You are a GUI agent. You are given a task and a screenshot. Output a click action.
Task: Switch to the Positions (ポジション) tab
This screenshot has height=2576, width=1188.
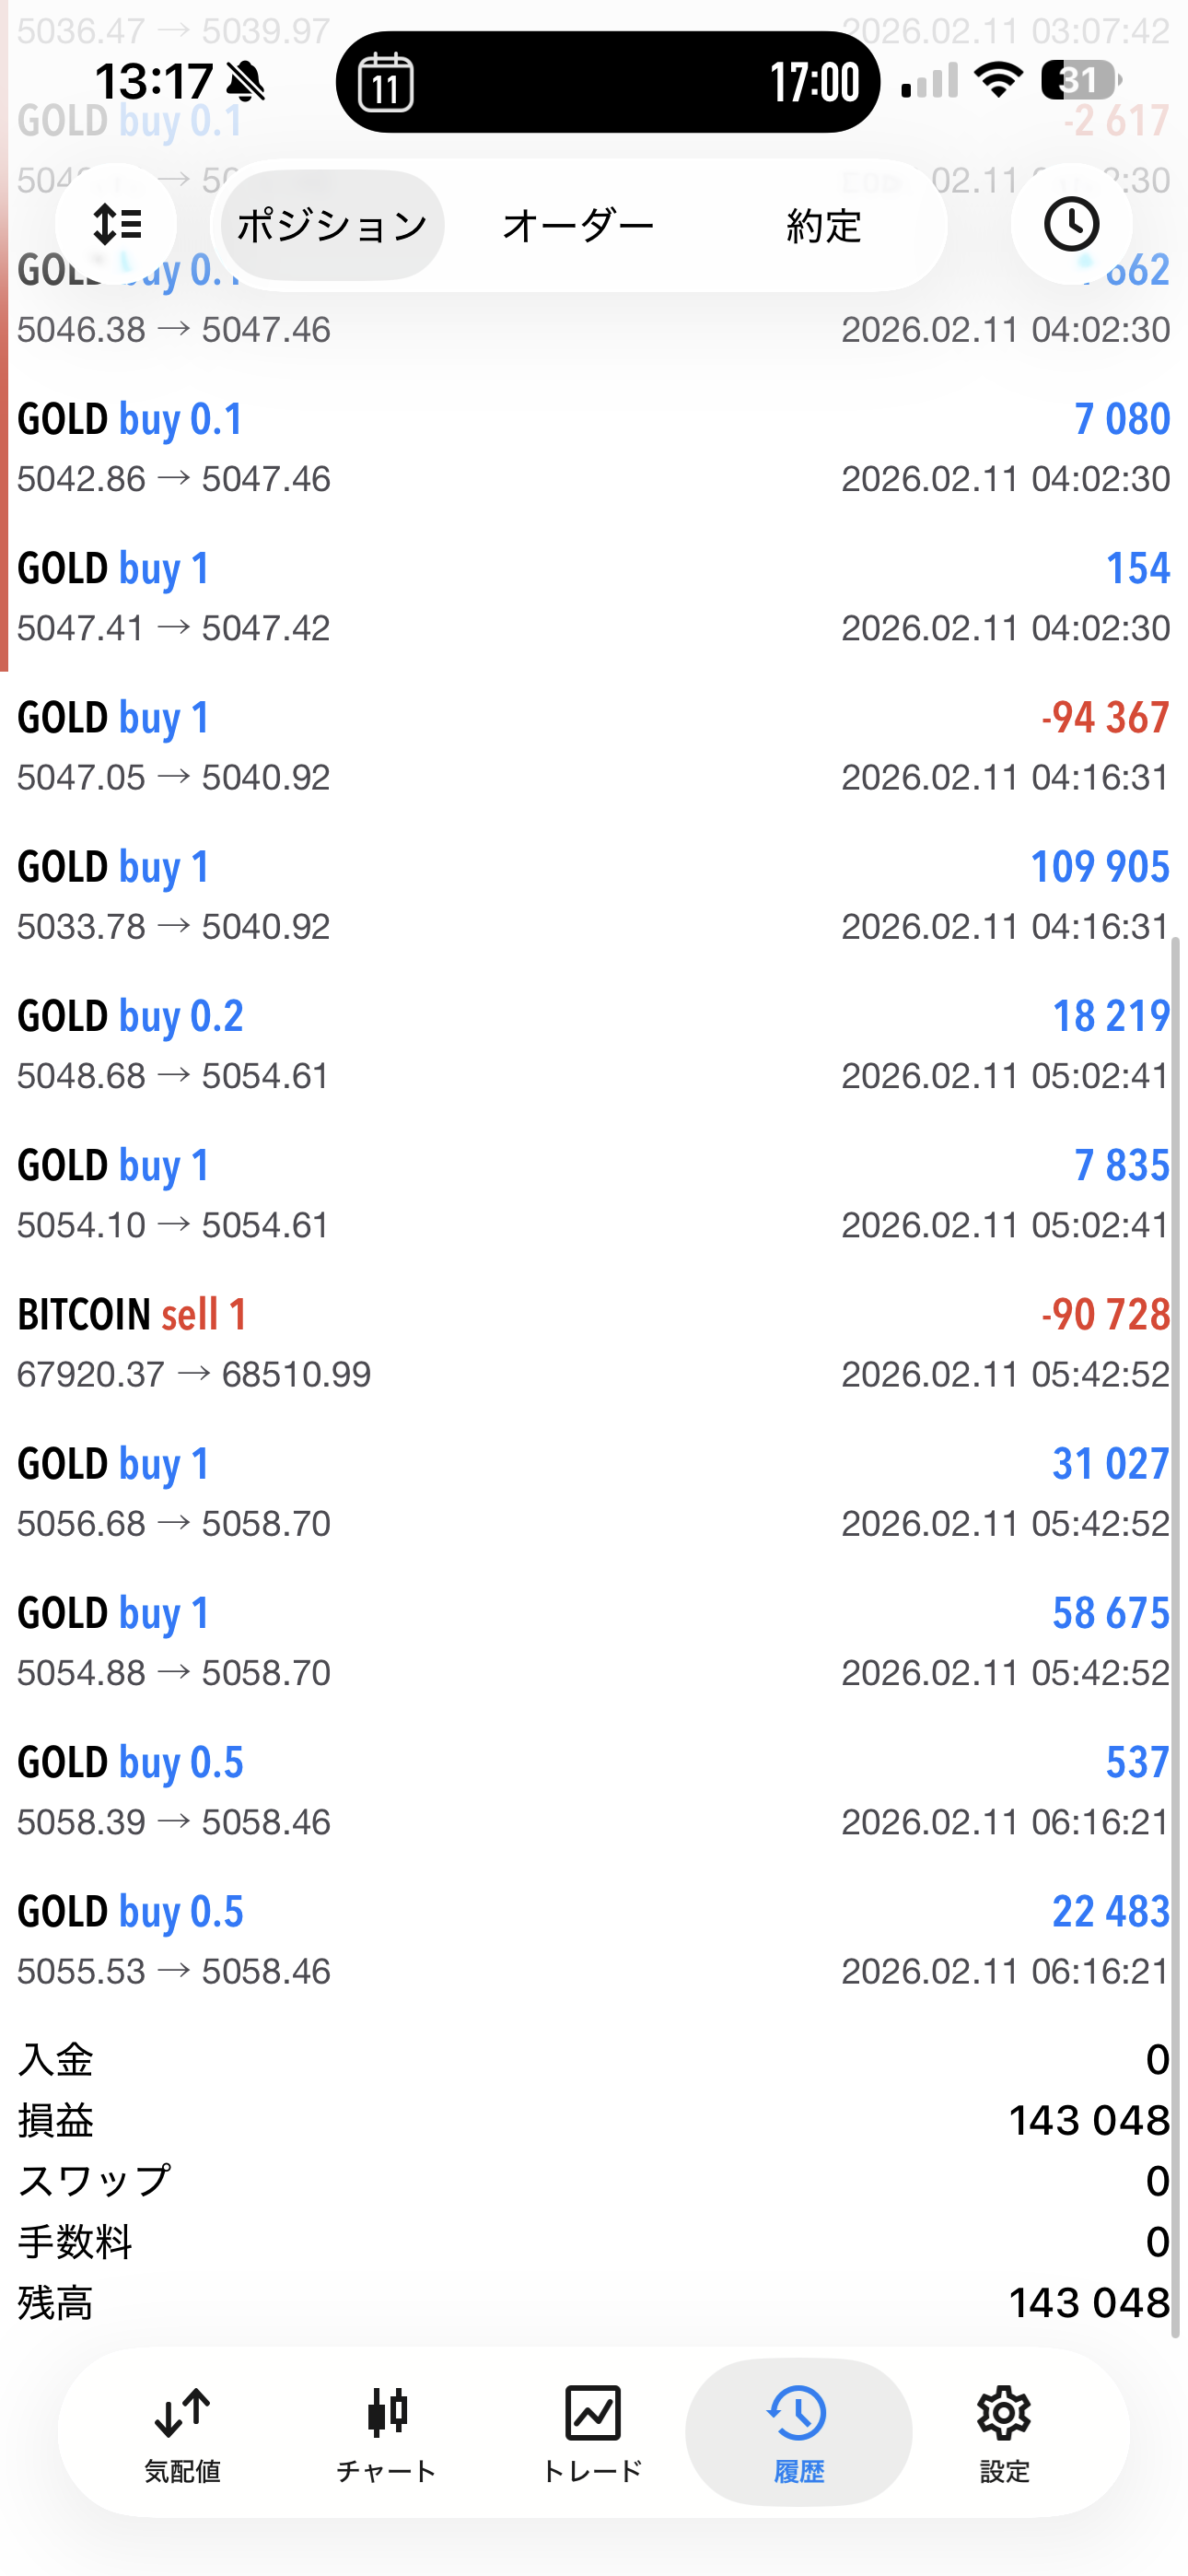pyautogui.click(x=331, y=226)
